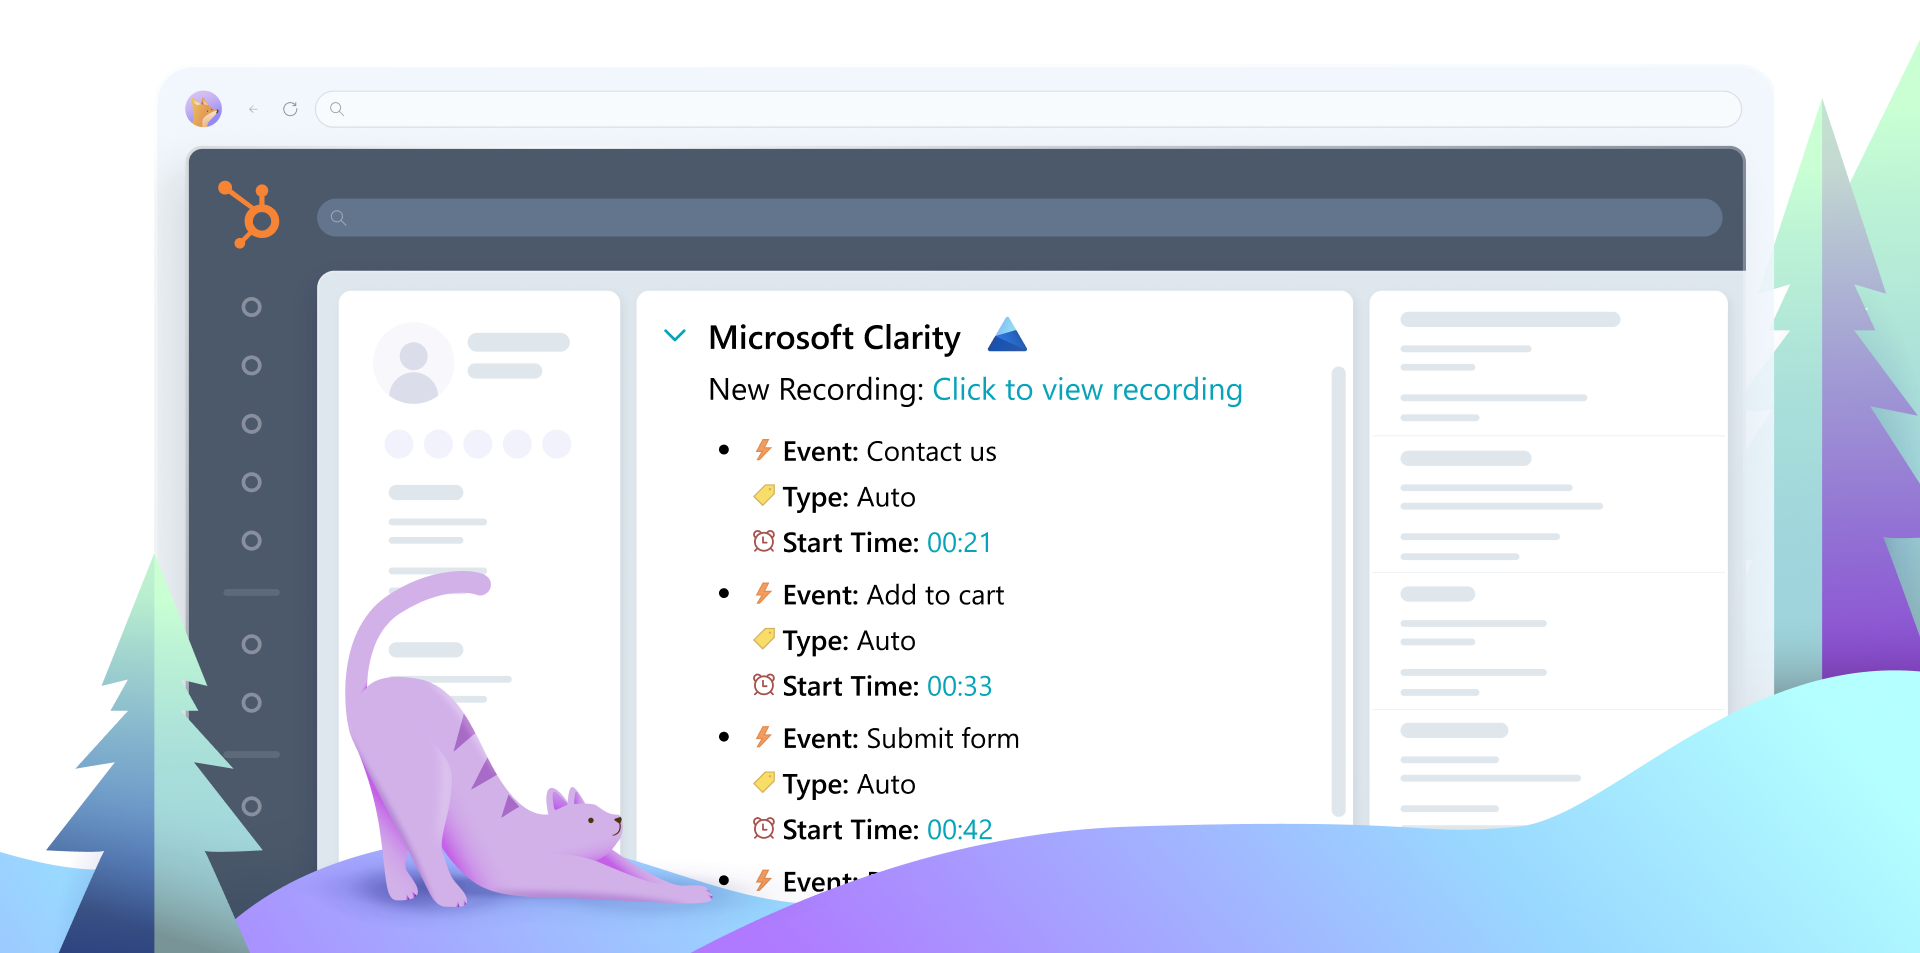Select the first sidebar circle icon

[252, 307]
